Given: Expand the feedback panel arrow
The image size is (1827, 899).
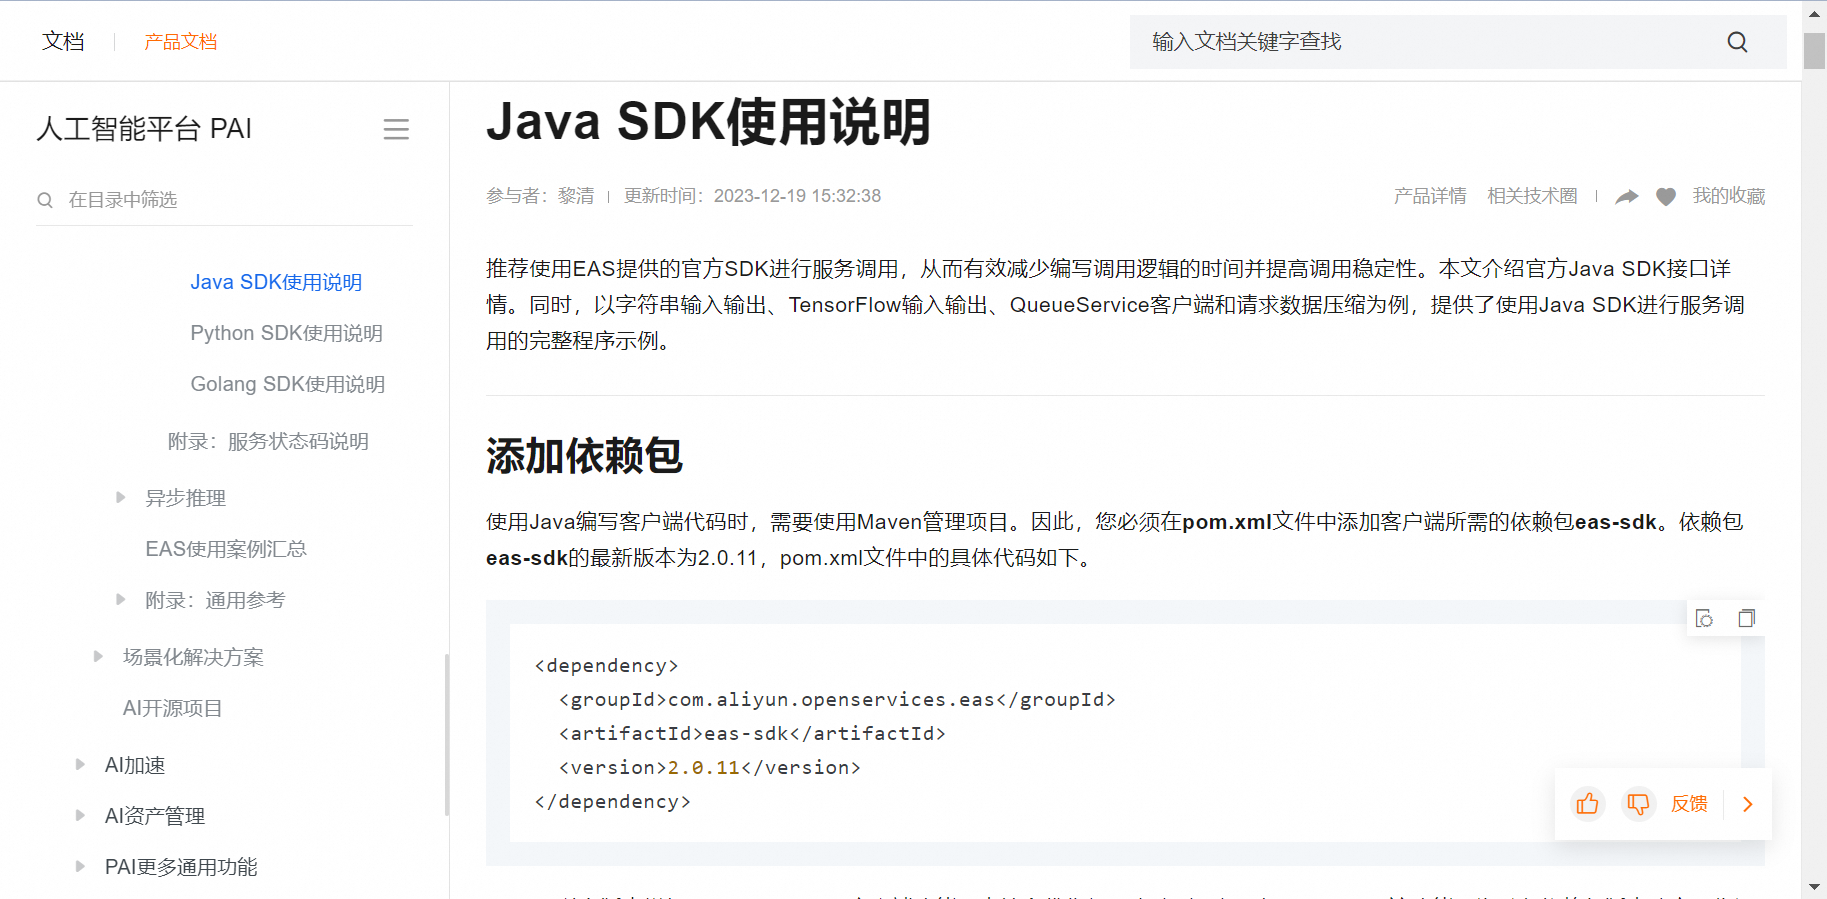Looking at the screenshot, I should point(1748,804).
